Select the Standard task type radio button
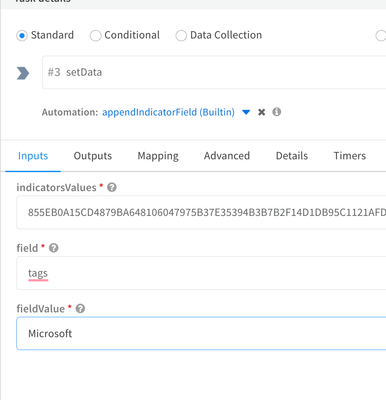Screen dimensions: 386x400 tap(22, 35)
